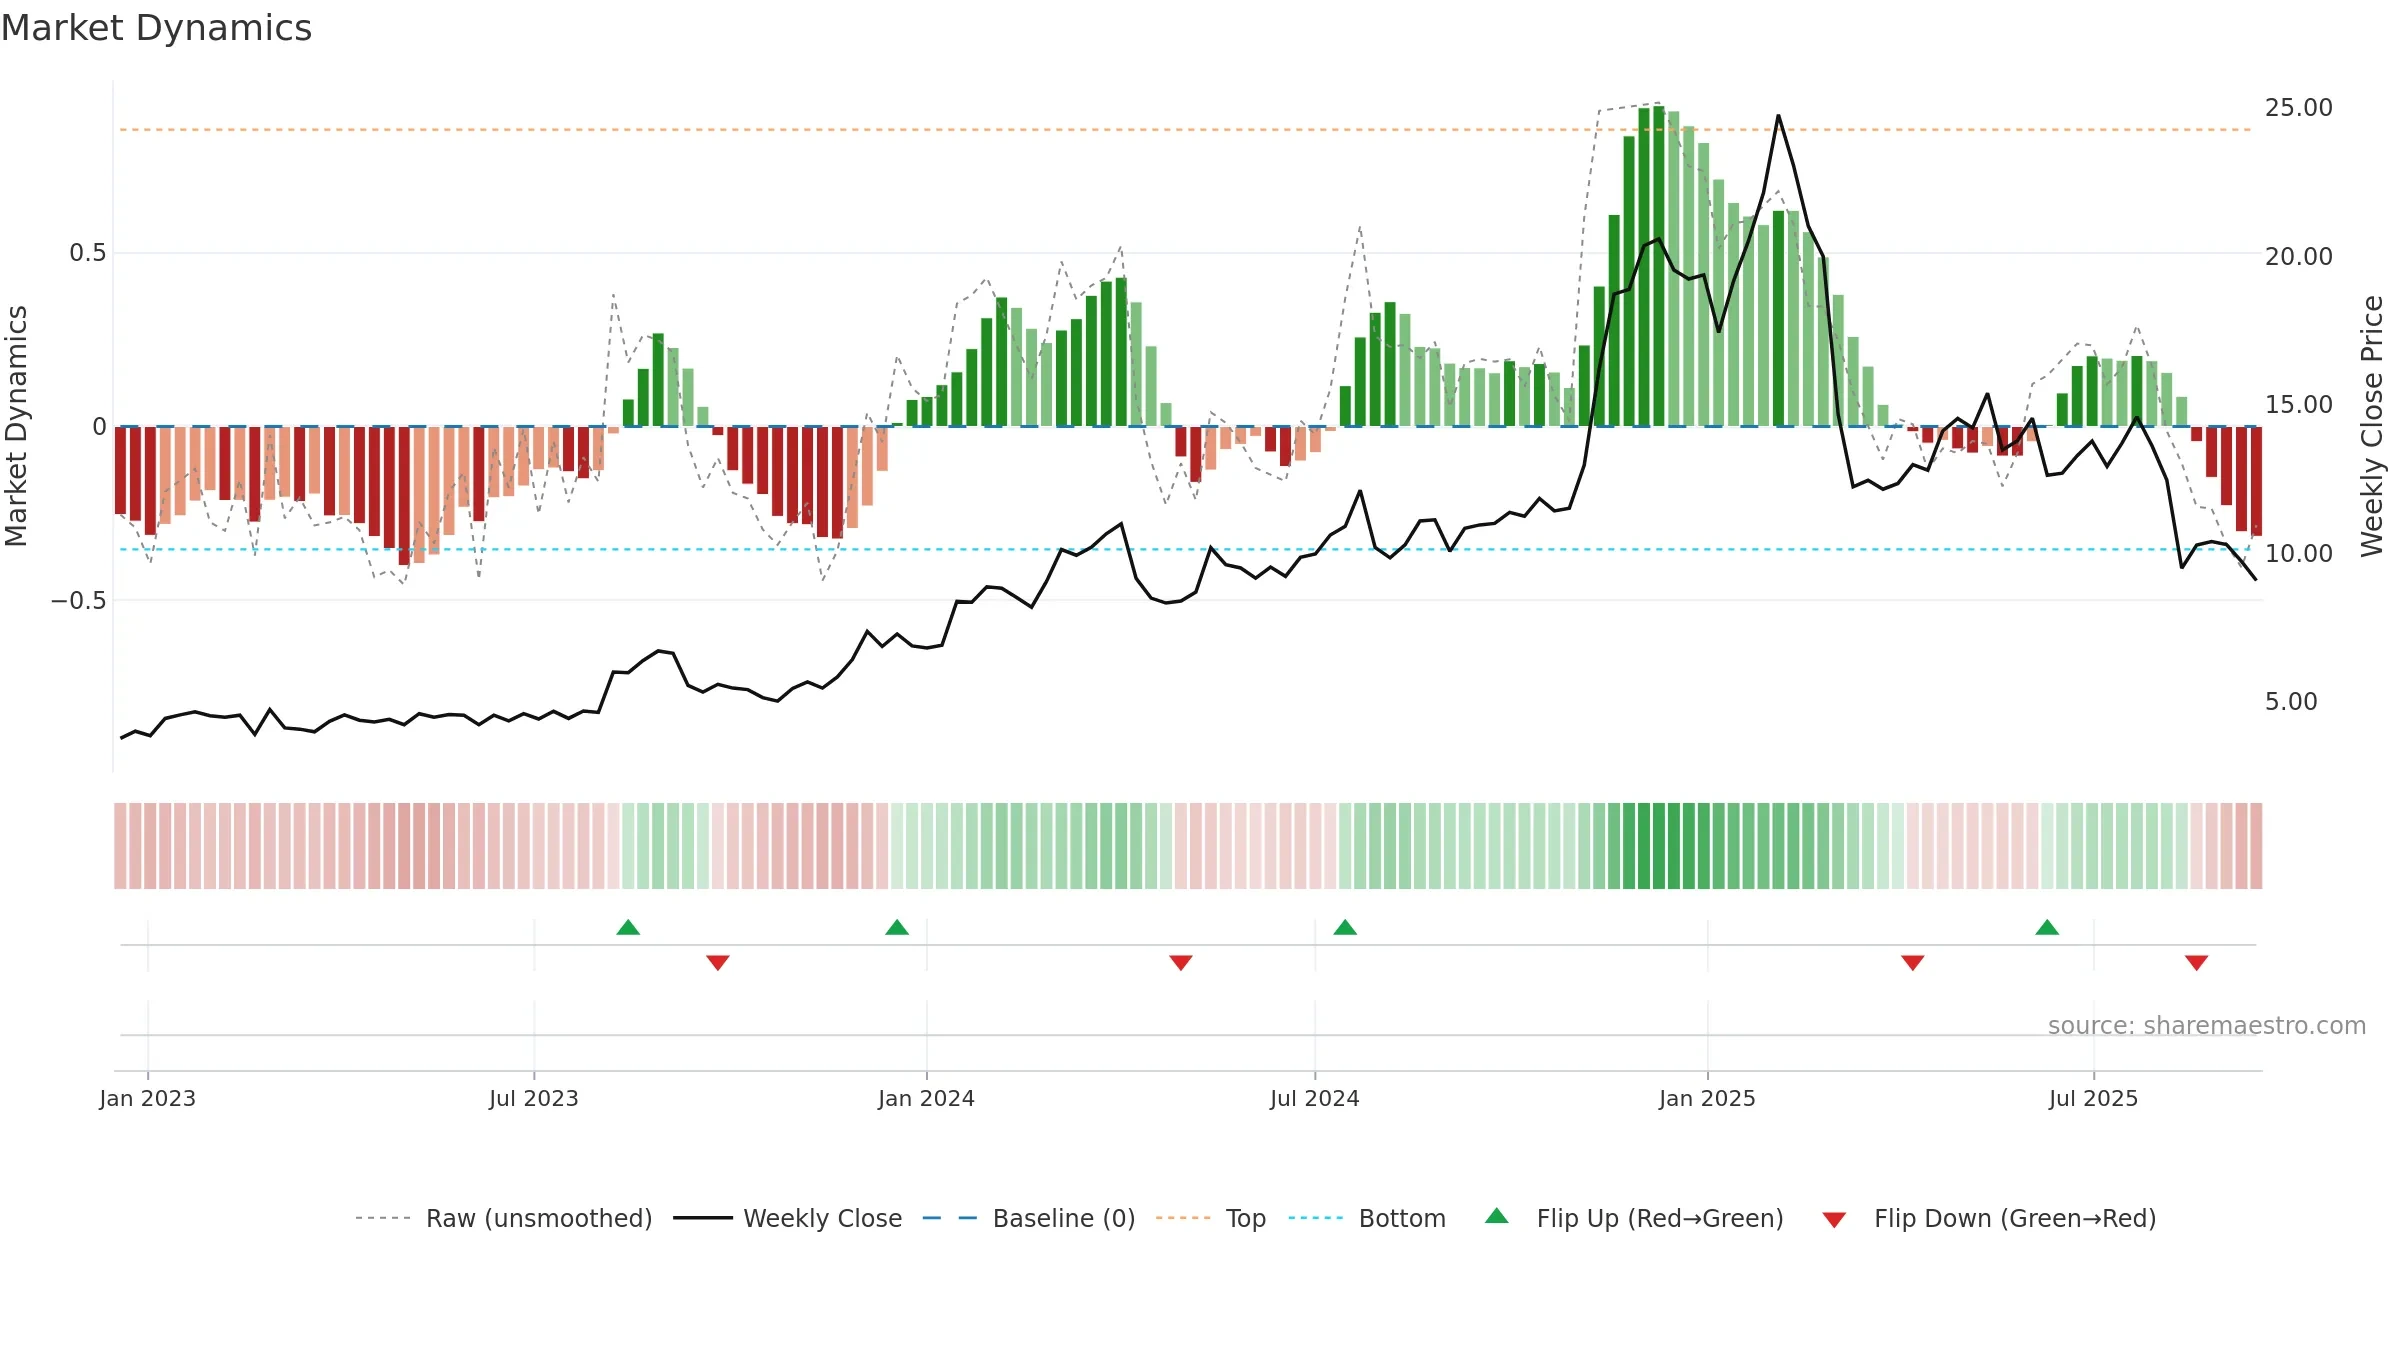
Task: Click the source: sharemaestro.com text
Action: coord(2207,1025)
